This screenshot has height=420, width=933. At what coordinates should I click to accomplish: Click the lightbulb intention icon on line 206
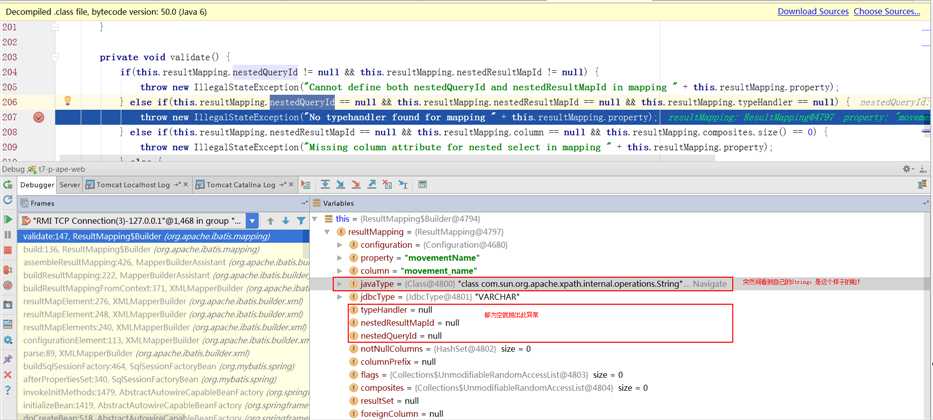(68, 101)
